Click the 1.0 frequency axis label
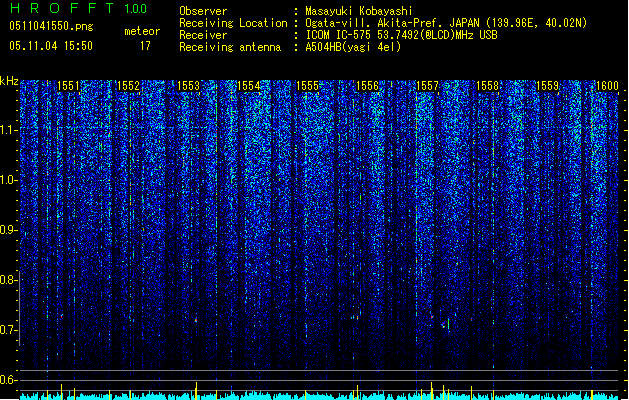The height and width of the screenshot is (400, 629). pyautogui.click(x=8, y=180)
